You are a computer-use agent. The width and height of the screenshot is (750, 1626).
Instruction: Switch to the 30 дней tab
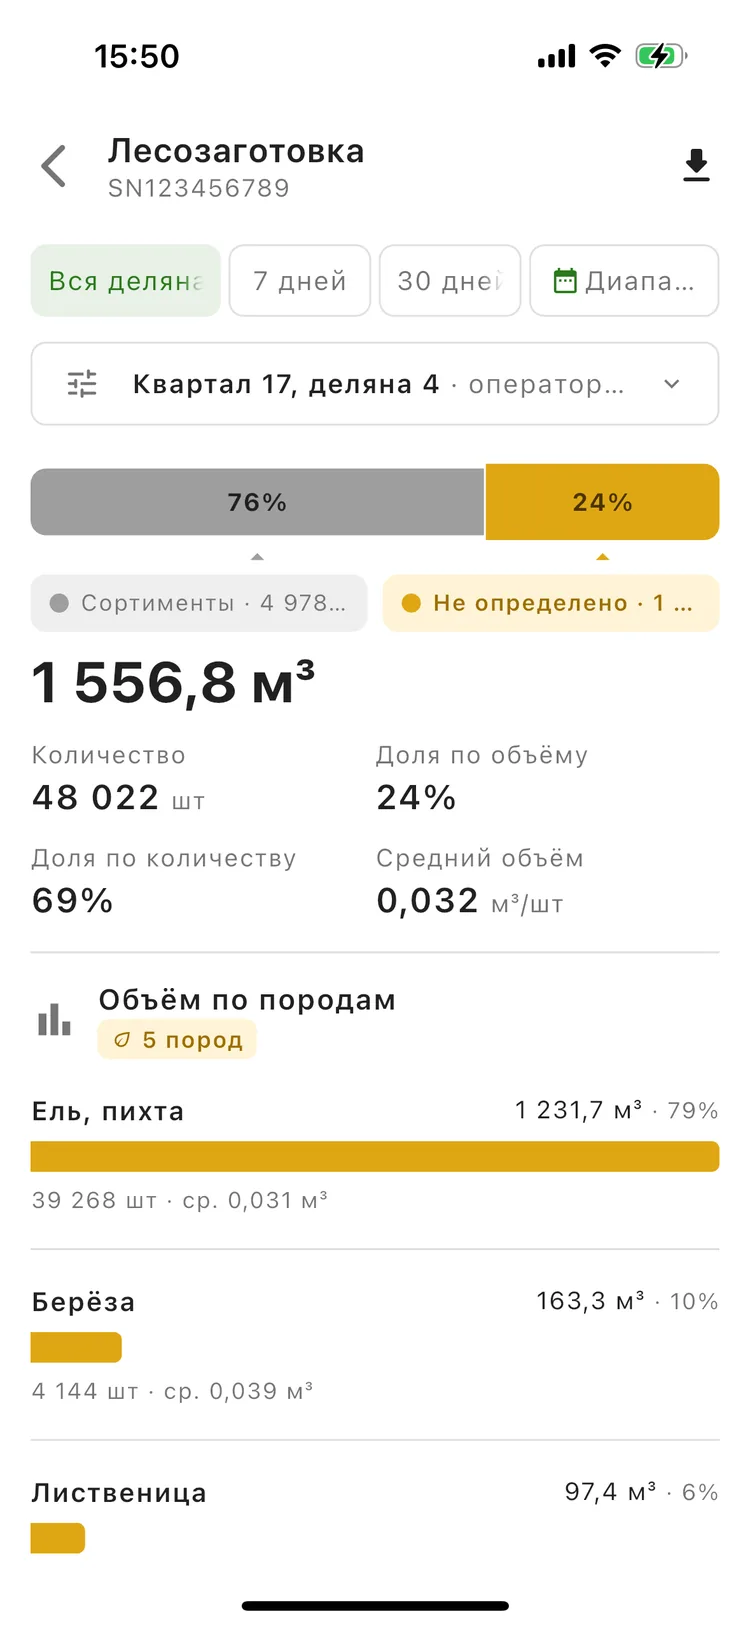pyautogui.click(x=450, y=281)
